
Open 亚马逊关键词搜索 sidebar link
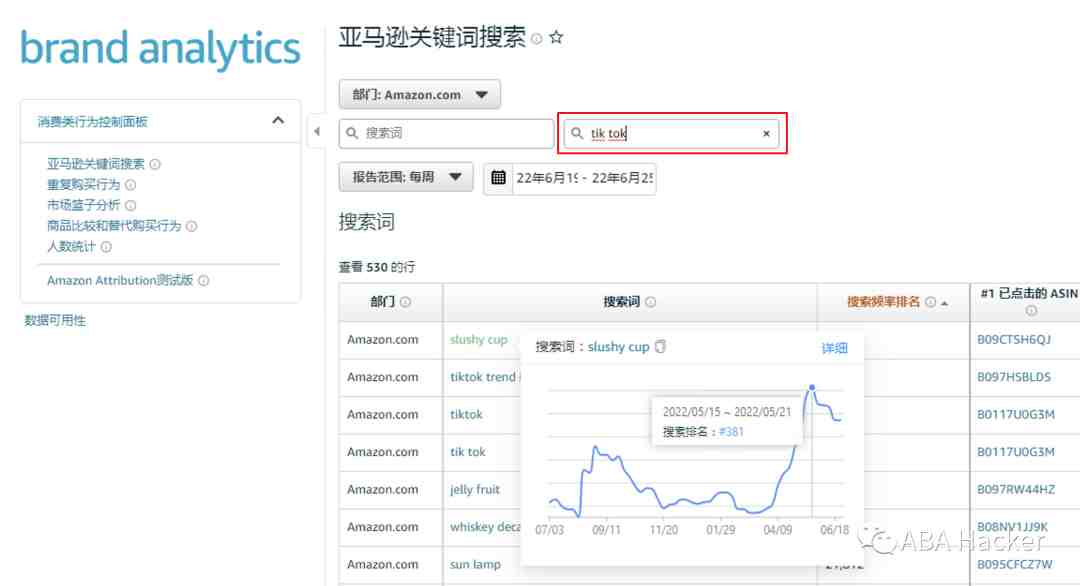point(96,164)
